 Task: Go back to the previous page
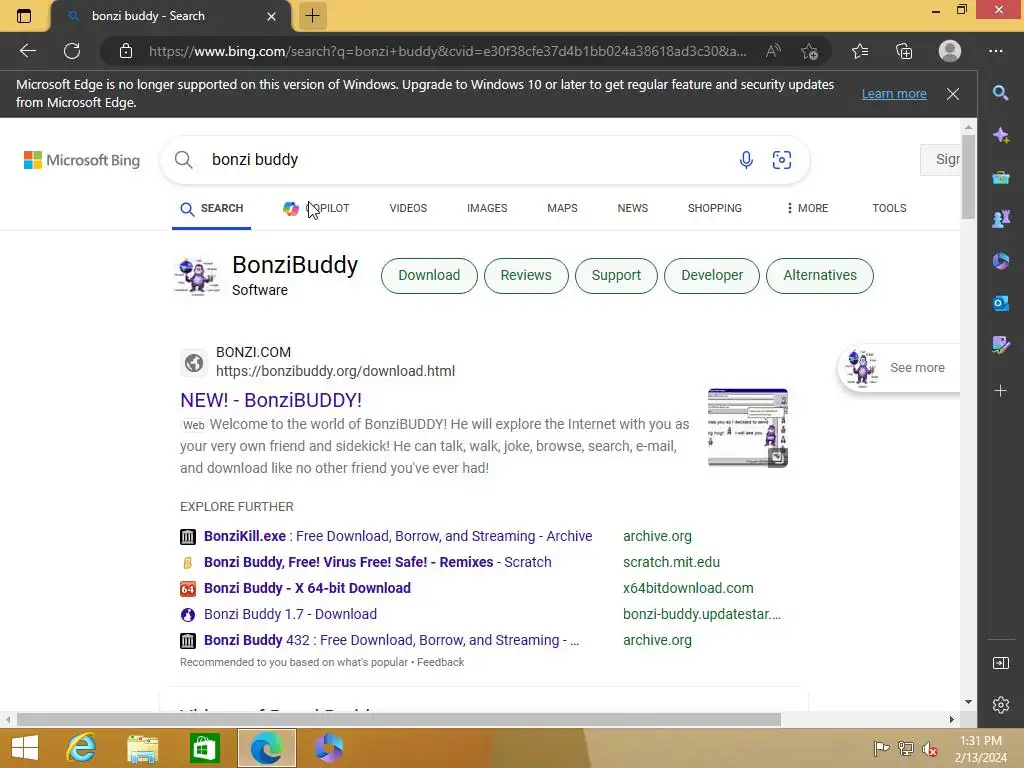coord(27,51)
